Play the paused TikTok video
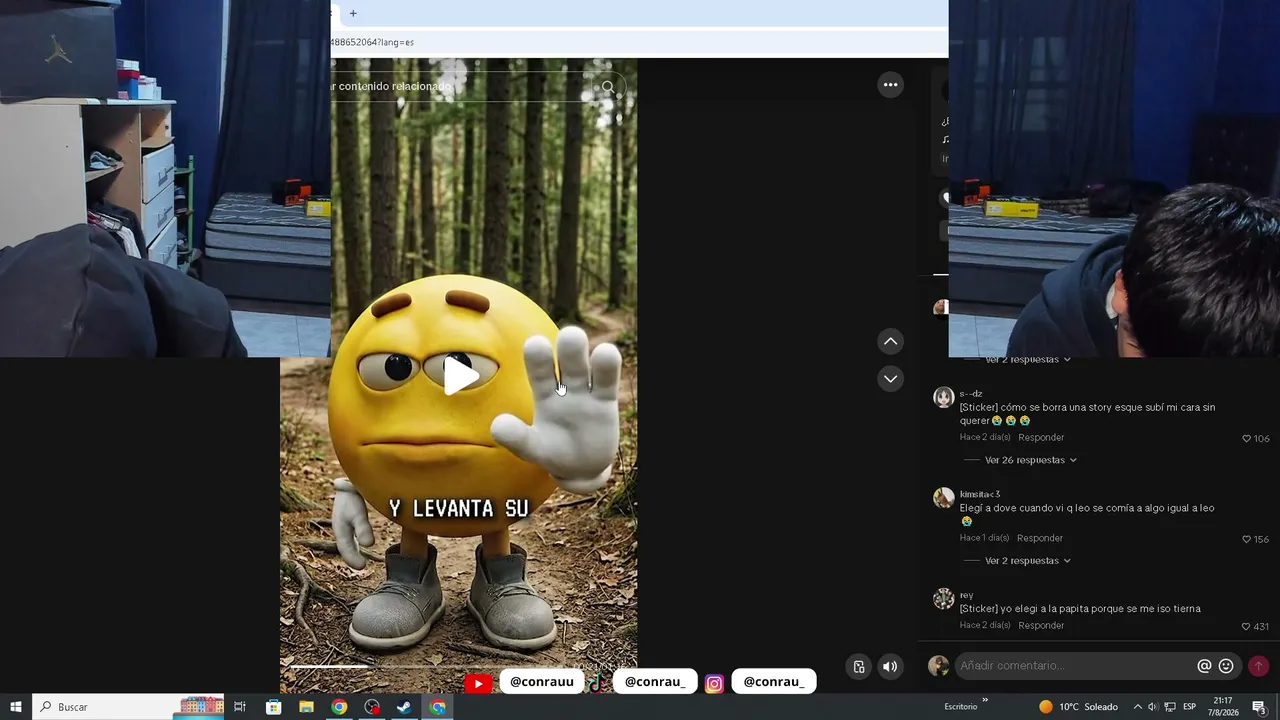The width and height of the screenshot is (1280, 720). pyautogui.click(x=460, y=376)
